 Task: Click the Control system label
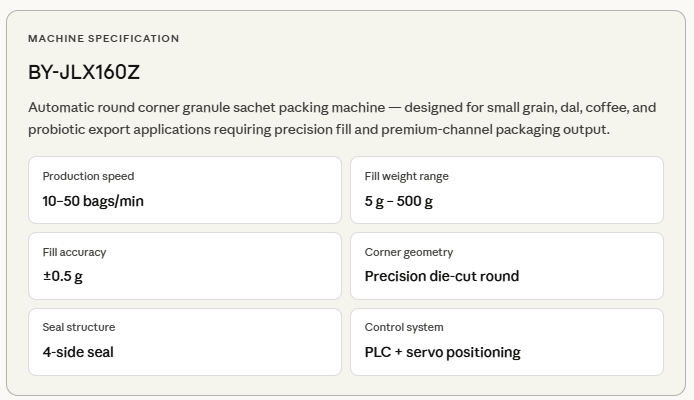pos(404,327)
